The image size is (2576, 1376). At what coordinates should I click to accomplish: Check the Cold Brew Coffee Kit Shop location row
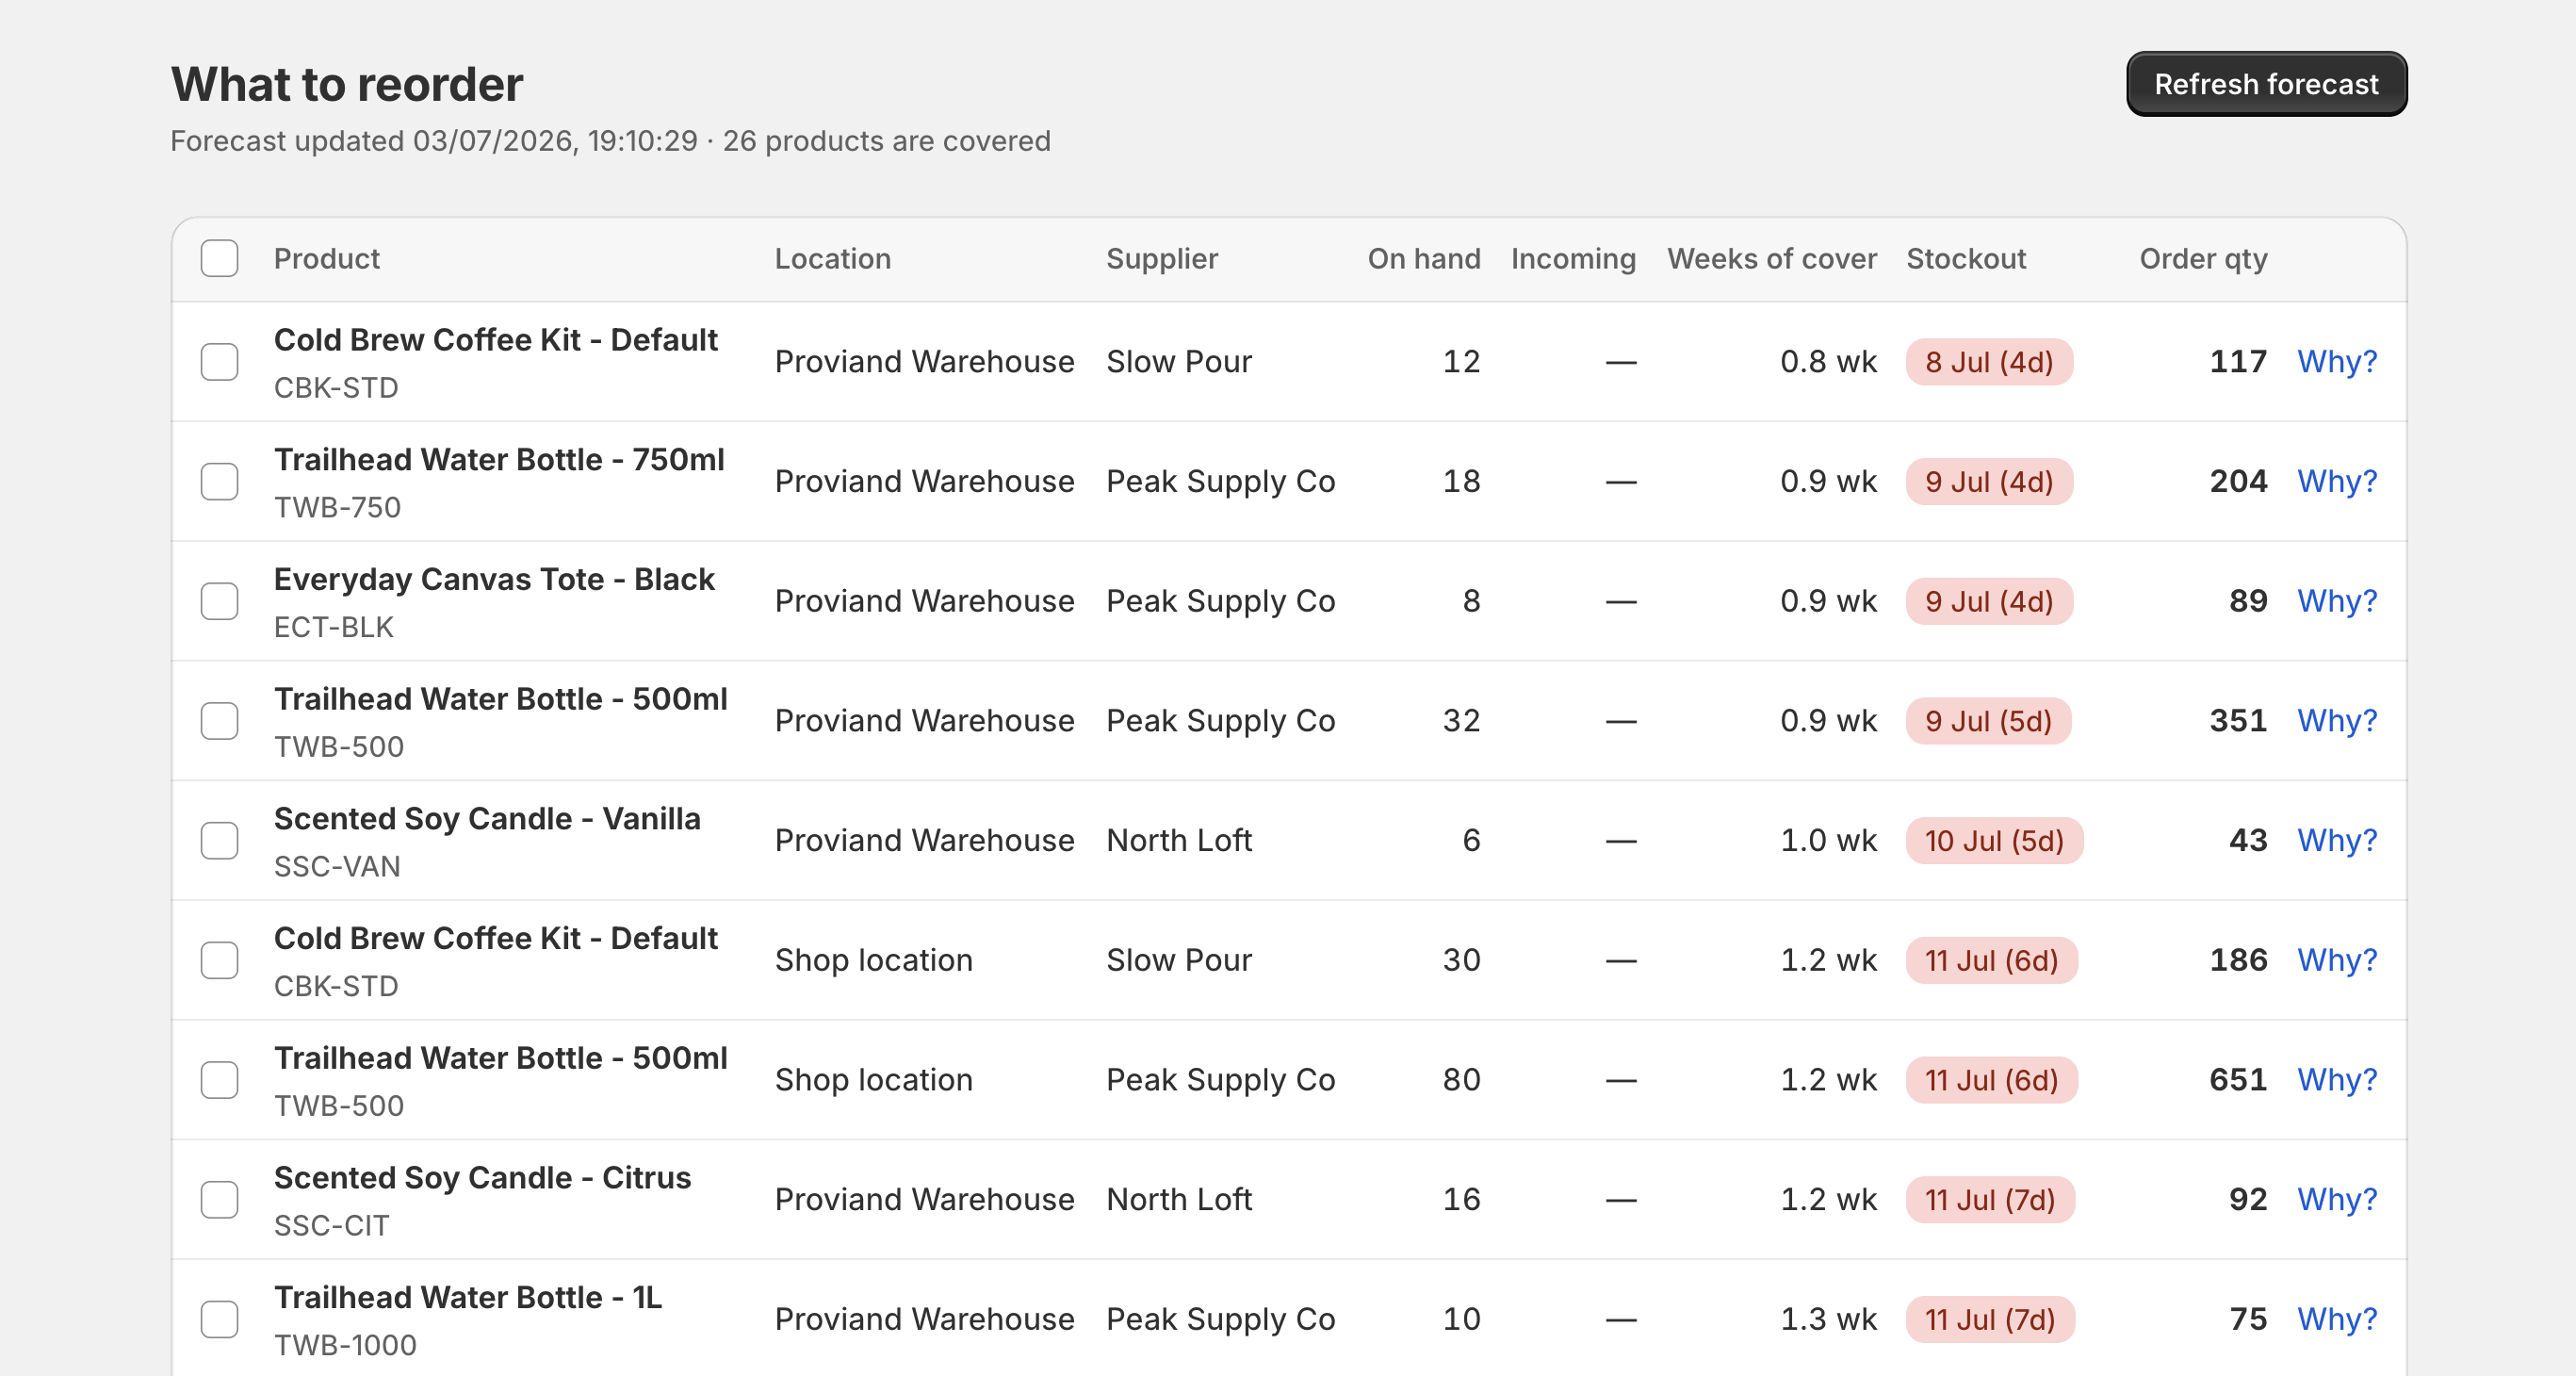[x=219, y=960]
